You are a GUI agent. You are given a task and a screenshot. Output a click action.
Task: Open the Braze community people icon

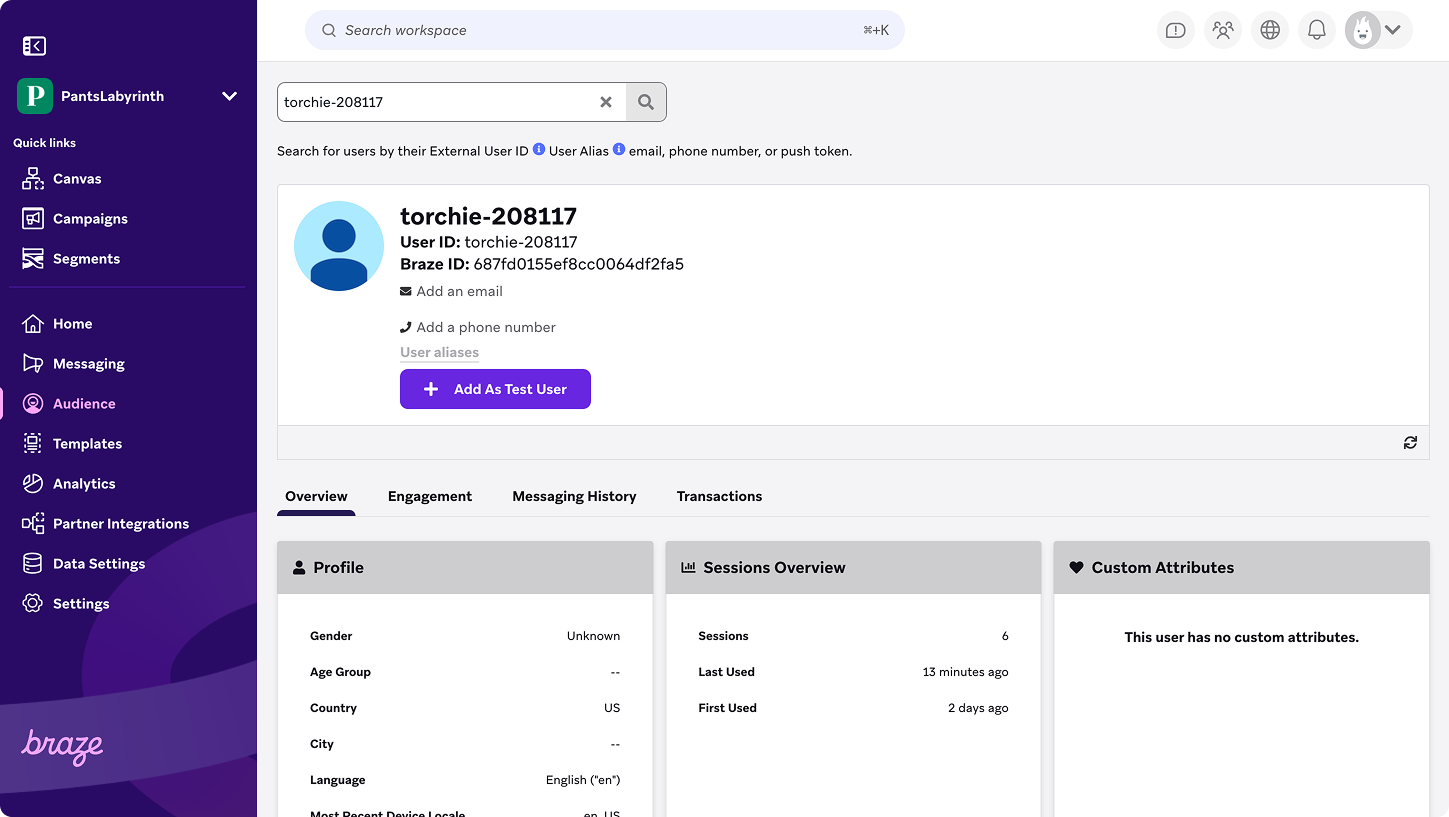pos(1222,30)
